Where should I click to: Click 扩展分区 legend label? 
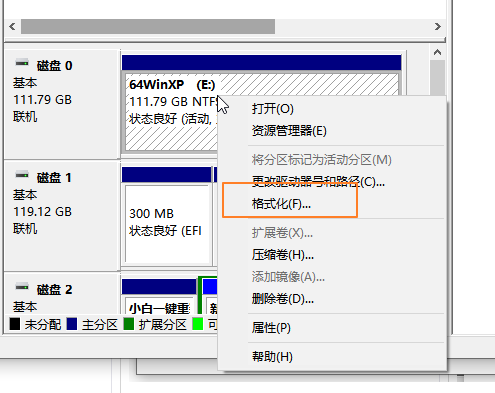click(163, 324)
